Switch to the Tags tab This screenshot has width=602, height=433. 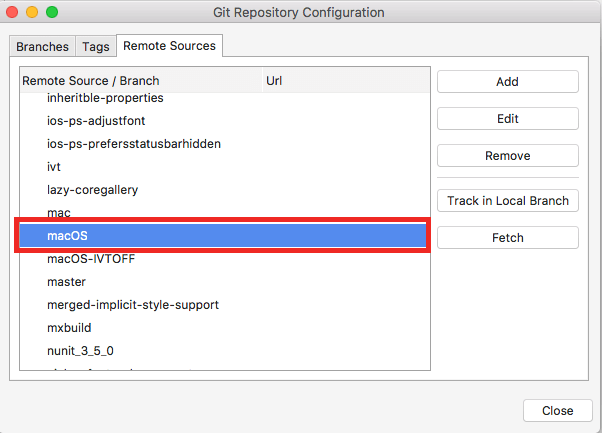tap(96, 47)
